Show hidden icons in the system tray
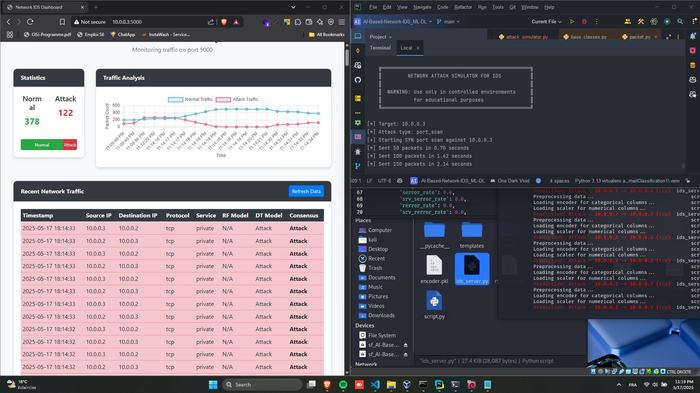Viewport: 700px width, 393px height. pos(619,385)
